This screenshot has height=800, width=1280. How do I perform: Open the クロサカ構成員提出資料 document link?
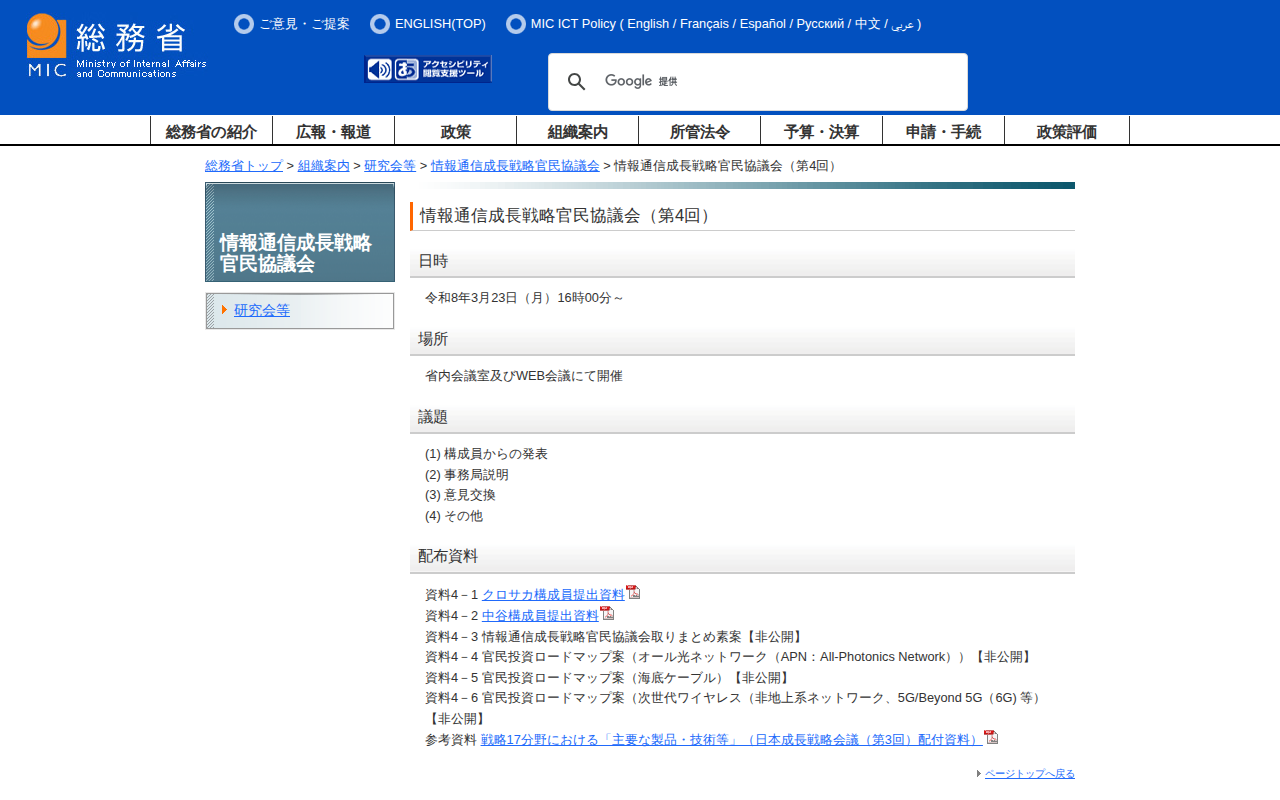pyautogui.click(x=553, y=595)
